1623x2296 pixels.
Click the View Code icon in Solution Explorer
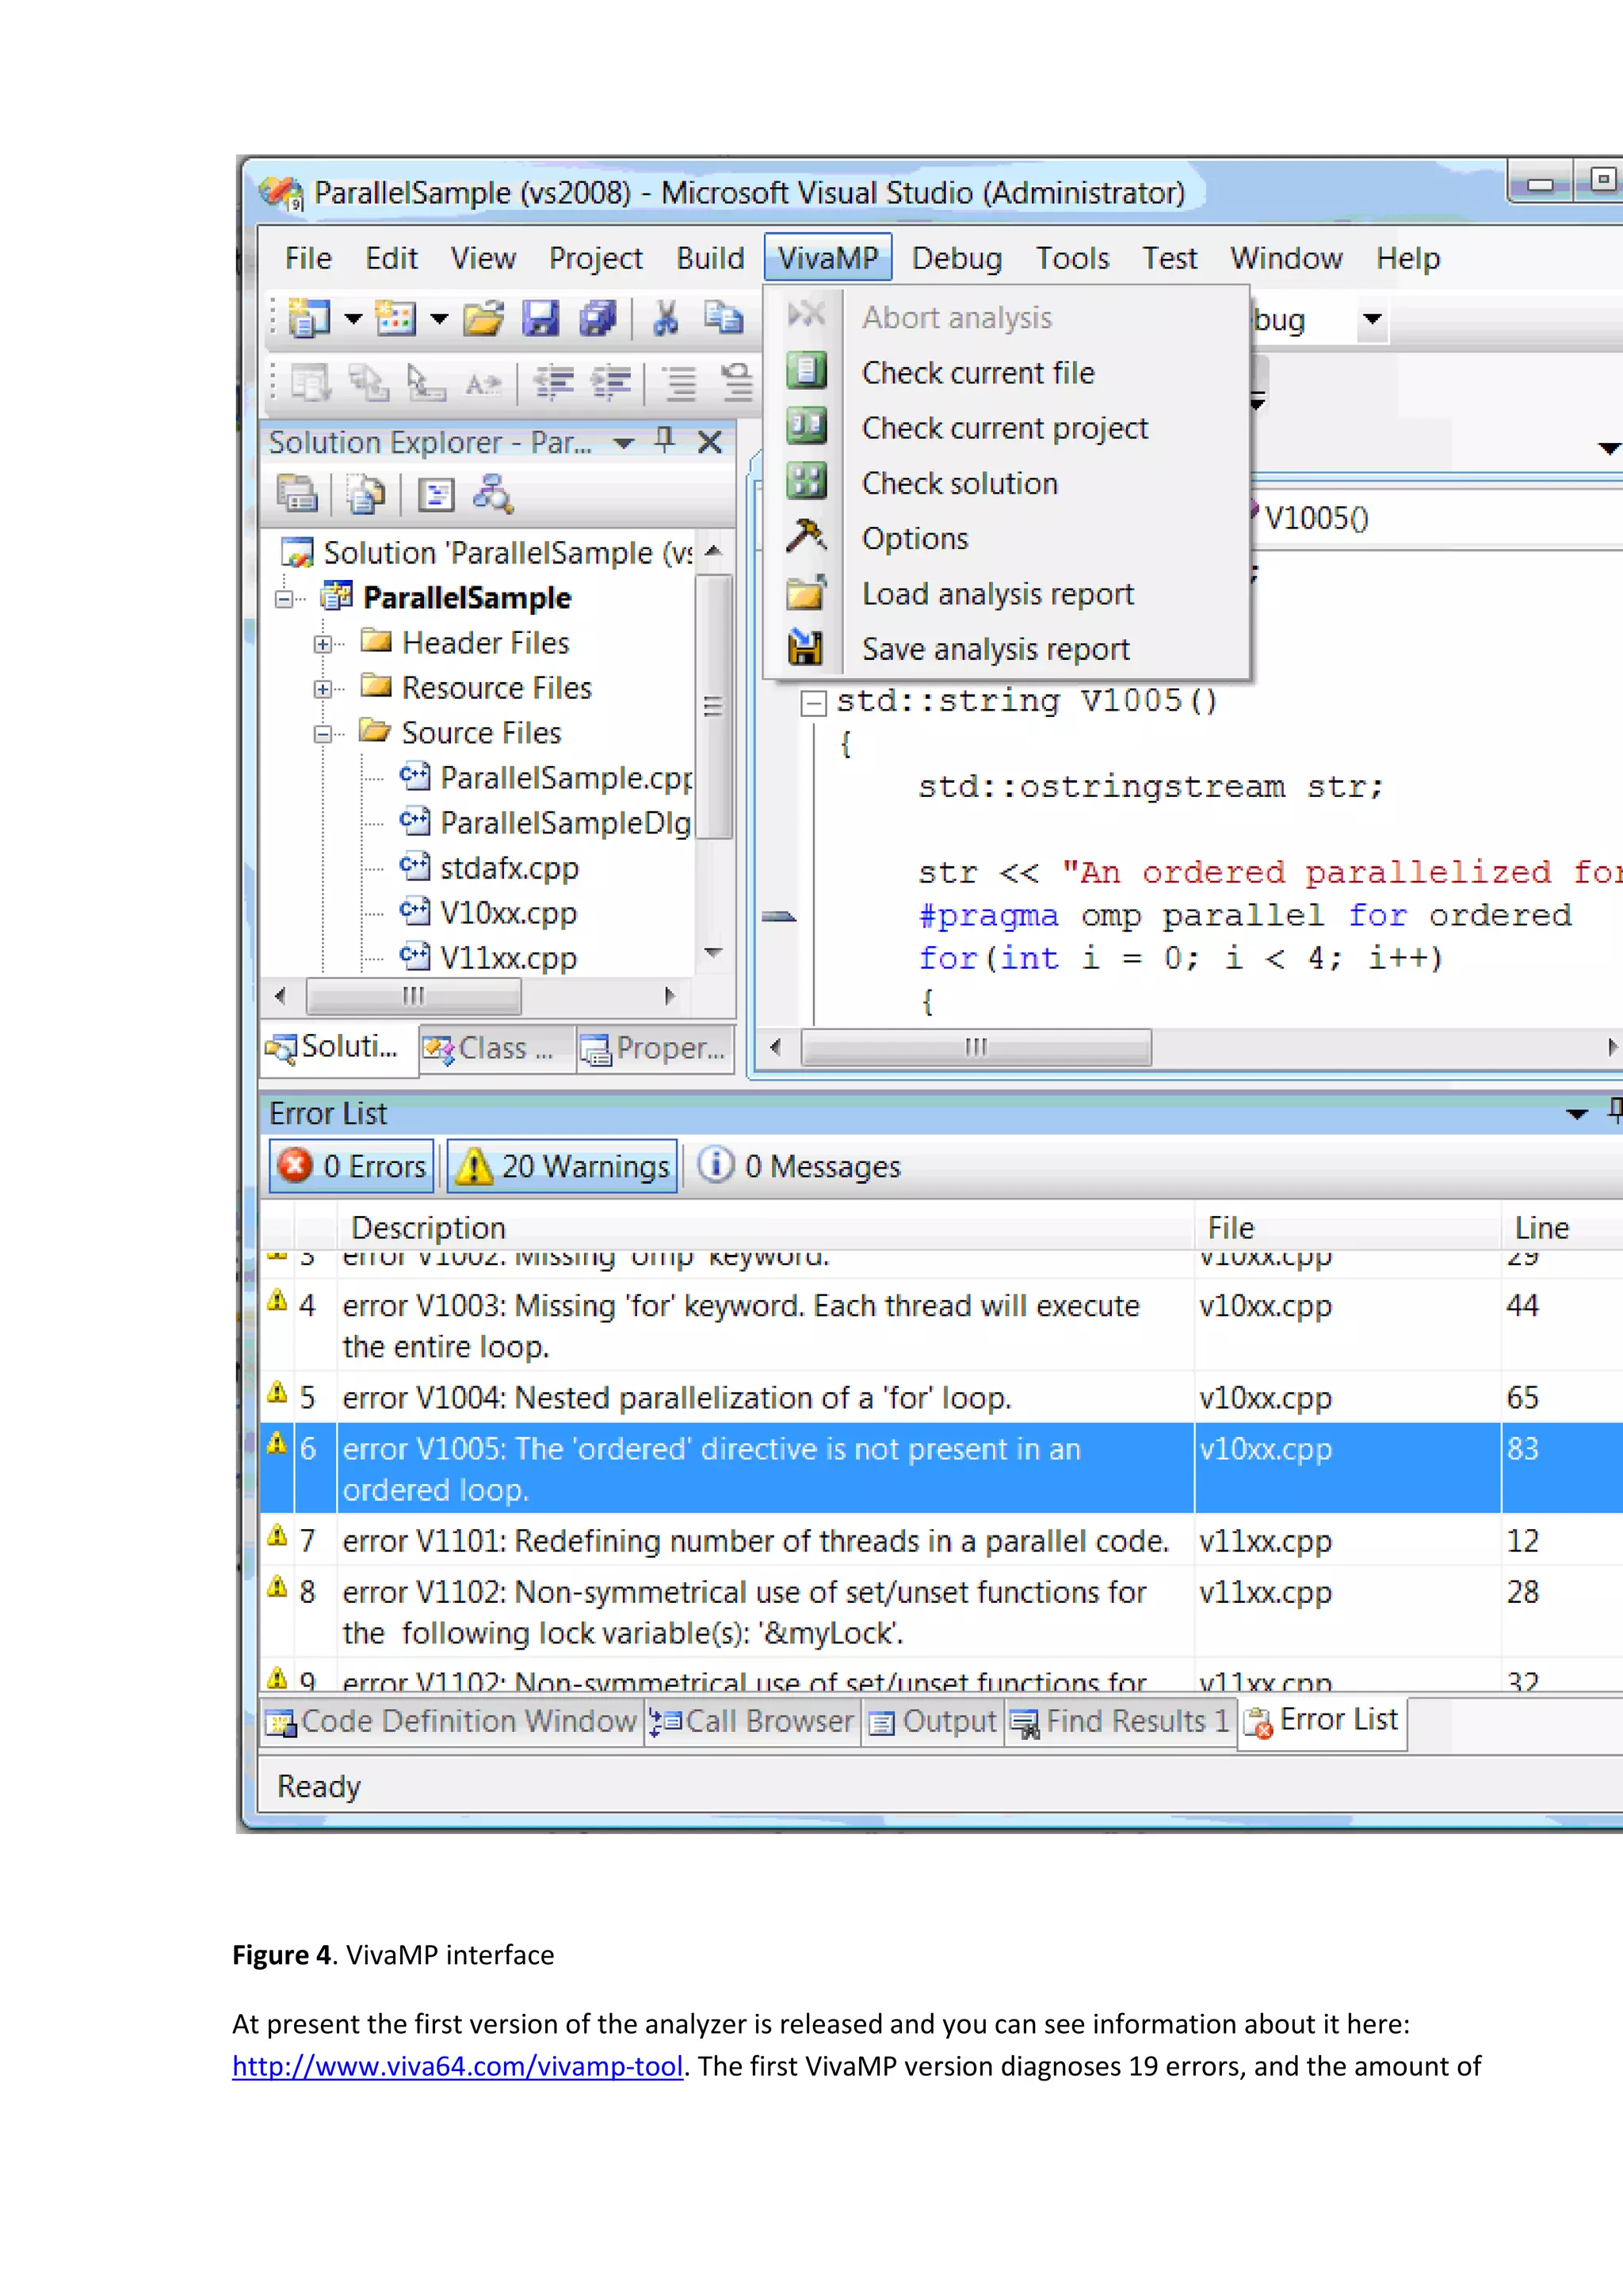(436, 494)
